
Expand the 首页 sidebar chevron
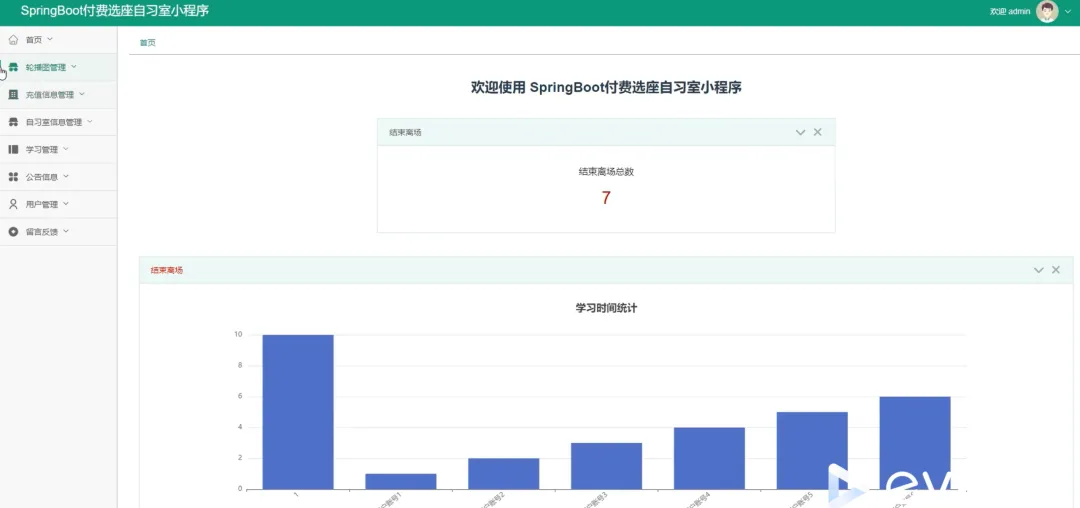50,39
